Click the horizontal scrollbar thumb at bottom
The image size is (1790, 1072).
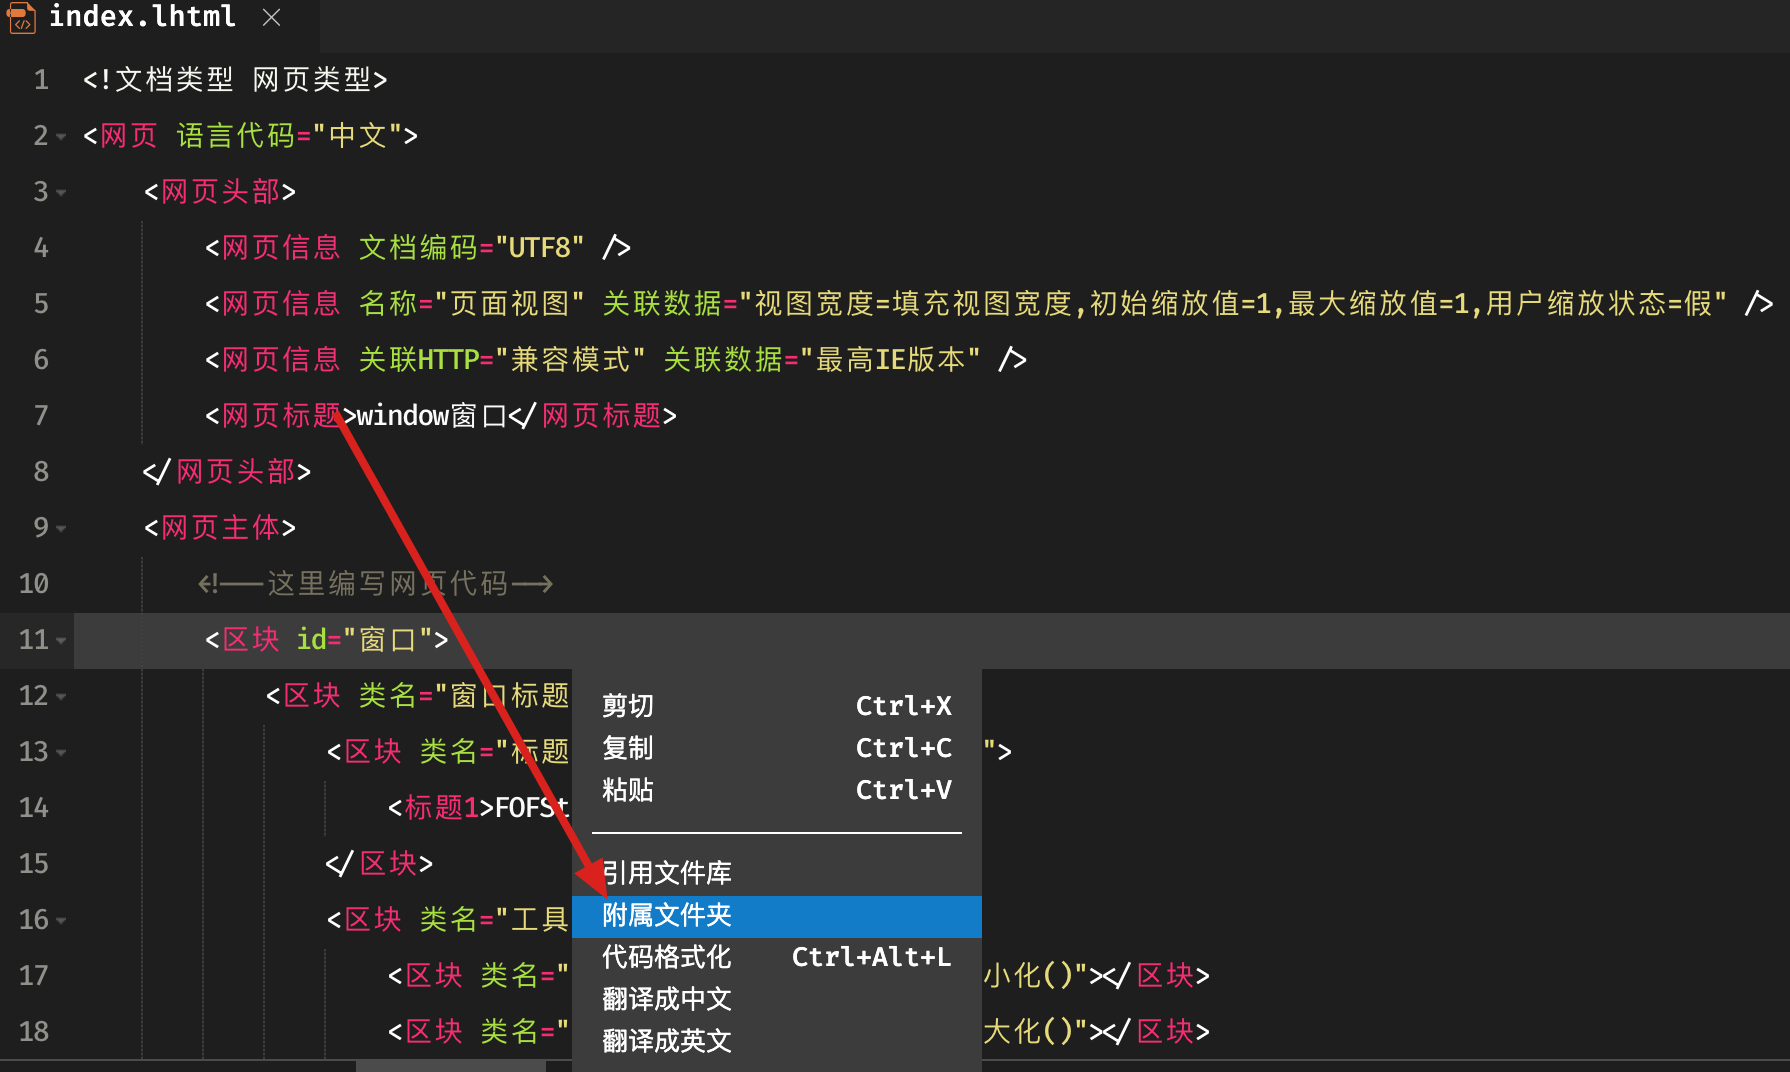click(x=450, y=1066)
